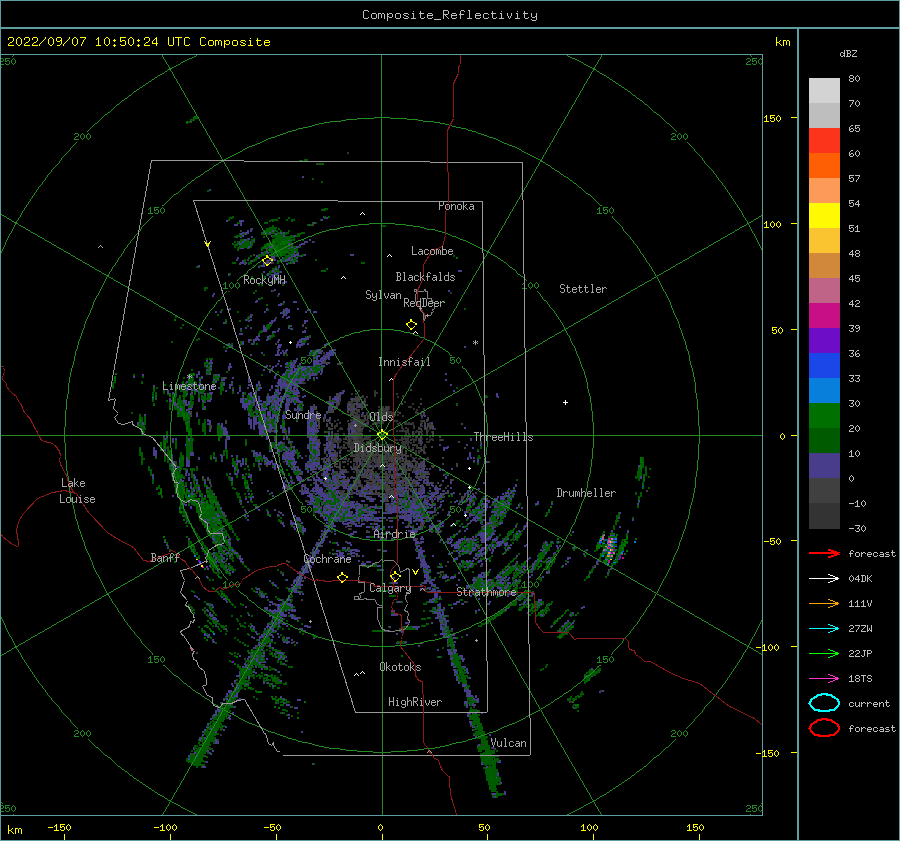Click the magenta swatch between 42 and 39
The image size is (900, 841).
tap(824, 316)
